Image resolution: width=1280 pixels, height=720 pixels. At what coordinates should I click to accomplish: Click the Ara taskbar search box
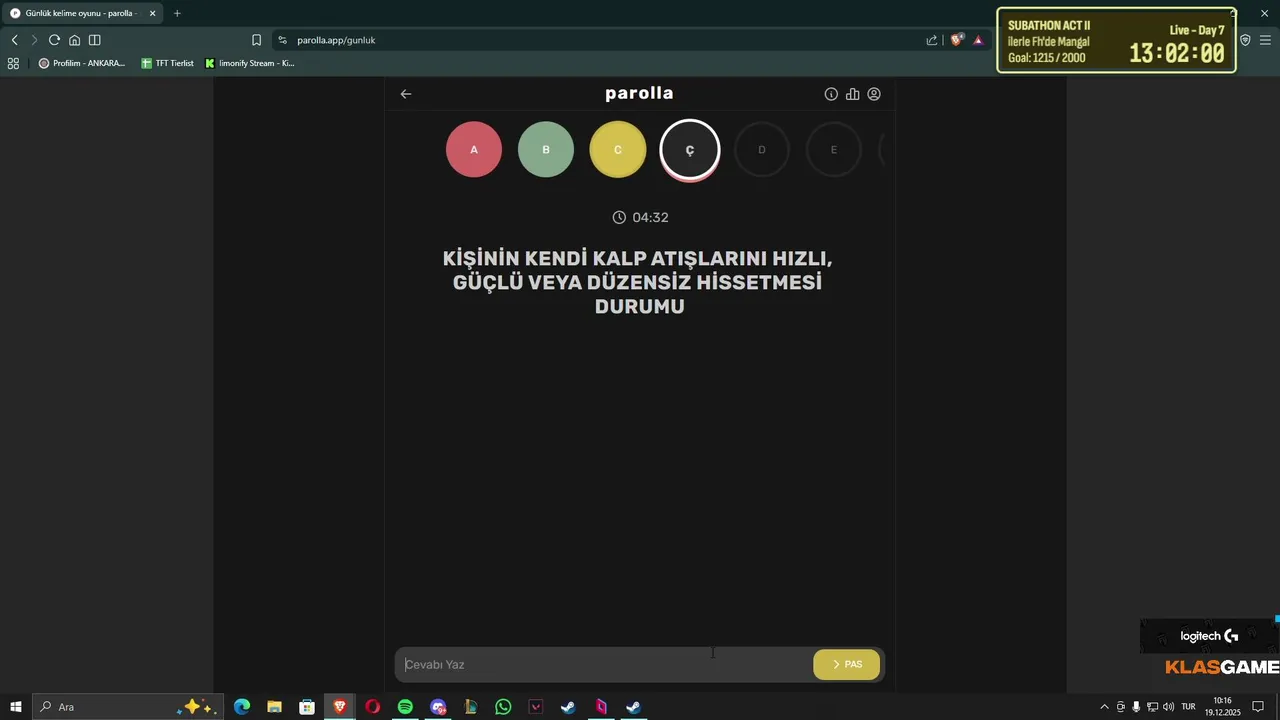[x=127, y=707]
